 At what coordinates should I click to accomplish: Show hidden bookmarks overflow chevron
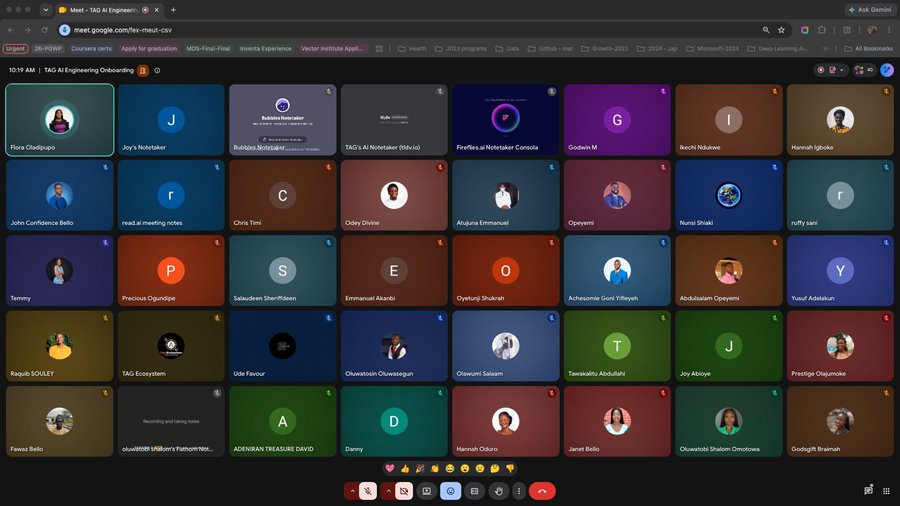point(825,49)
